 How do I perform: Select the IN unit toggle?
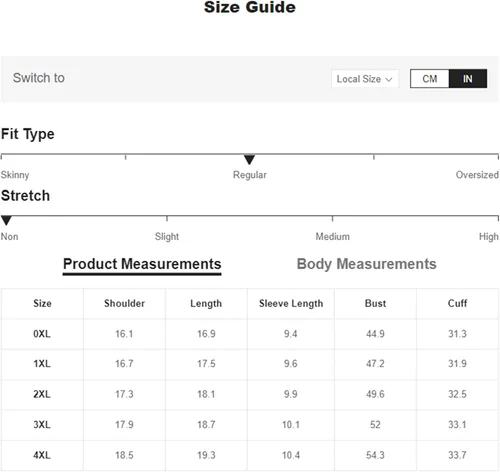(468, 79)
